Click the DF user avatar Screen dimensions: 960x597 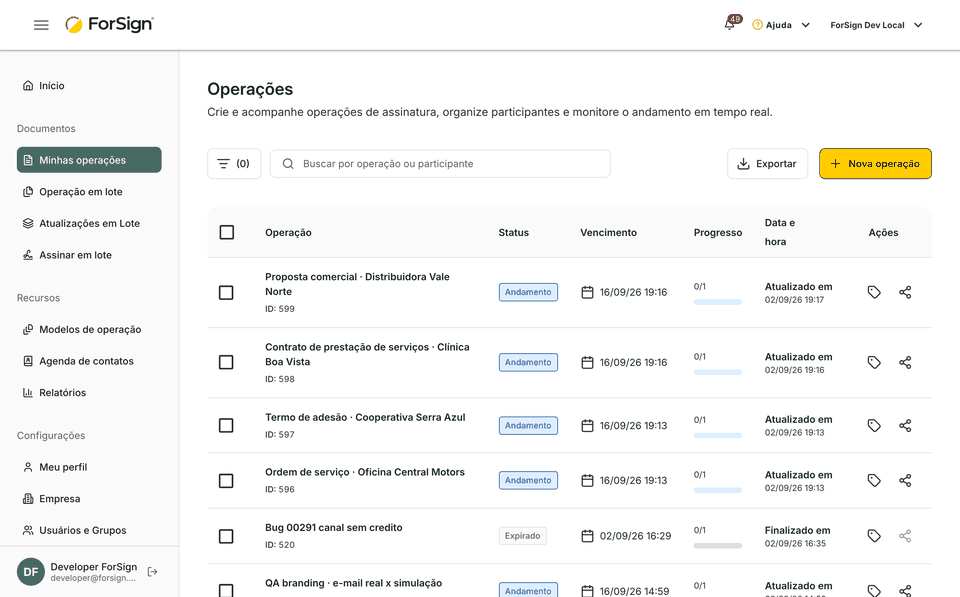coord(31,572)
